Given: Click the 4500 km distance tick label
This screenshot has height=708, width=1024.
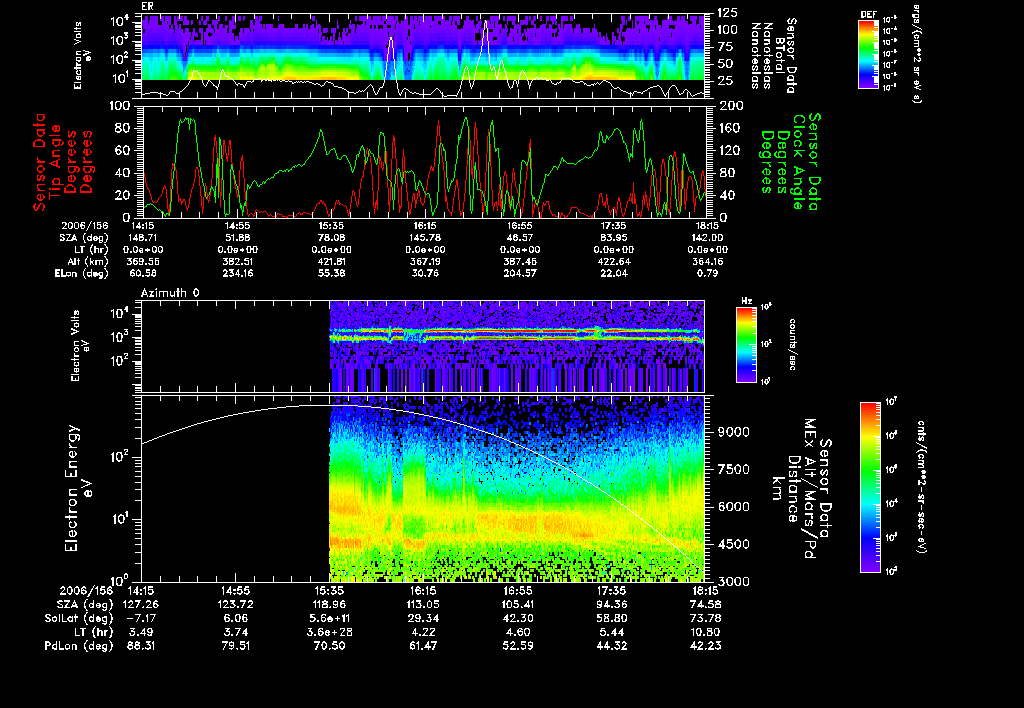Looking at the screenshot, I should (733, 545).
